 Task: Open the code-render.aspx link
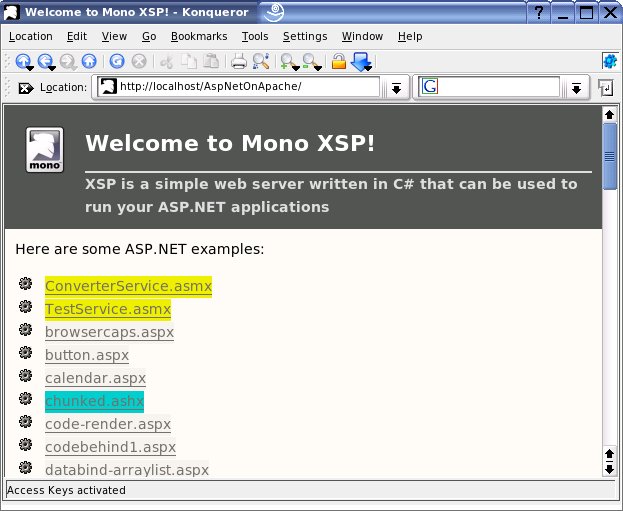108,424
